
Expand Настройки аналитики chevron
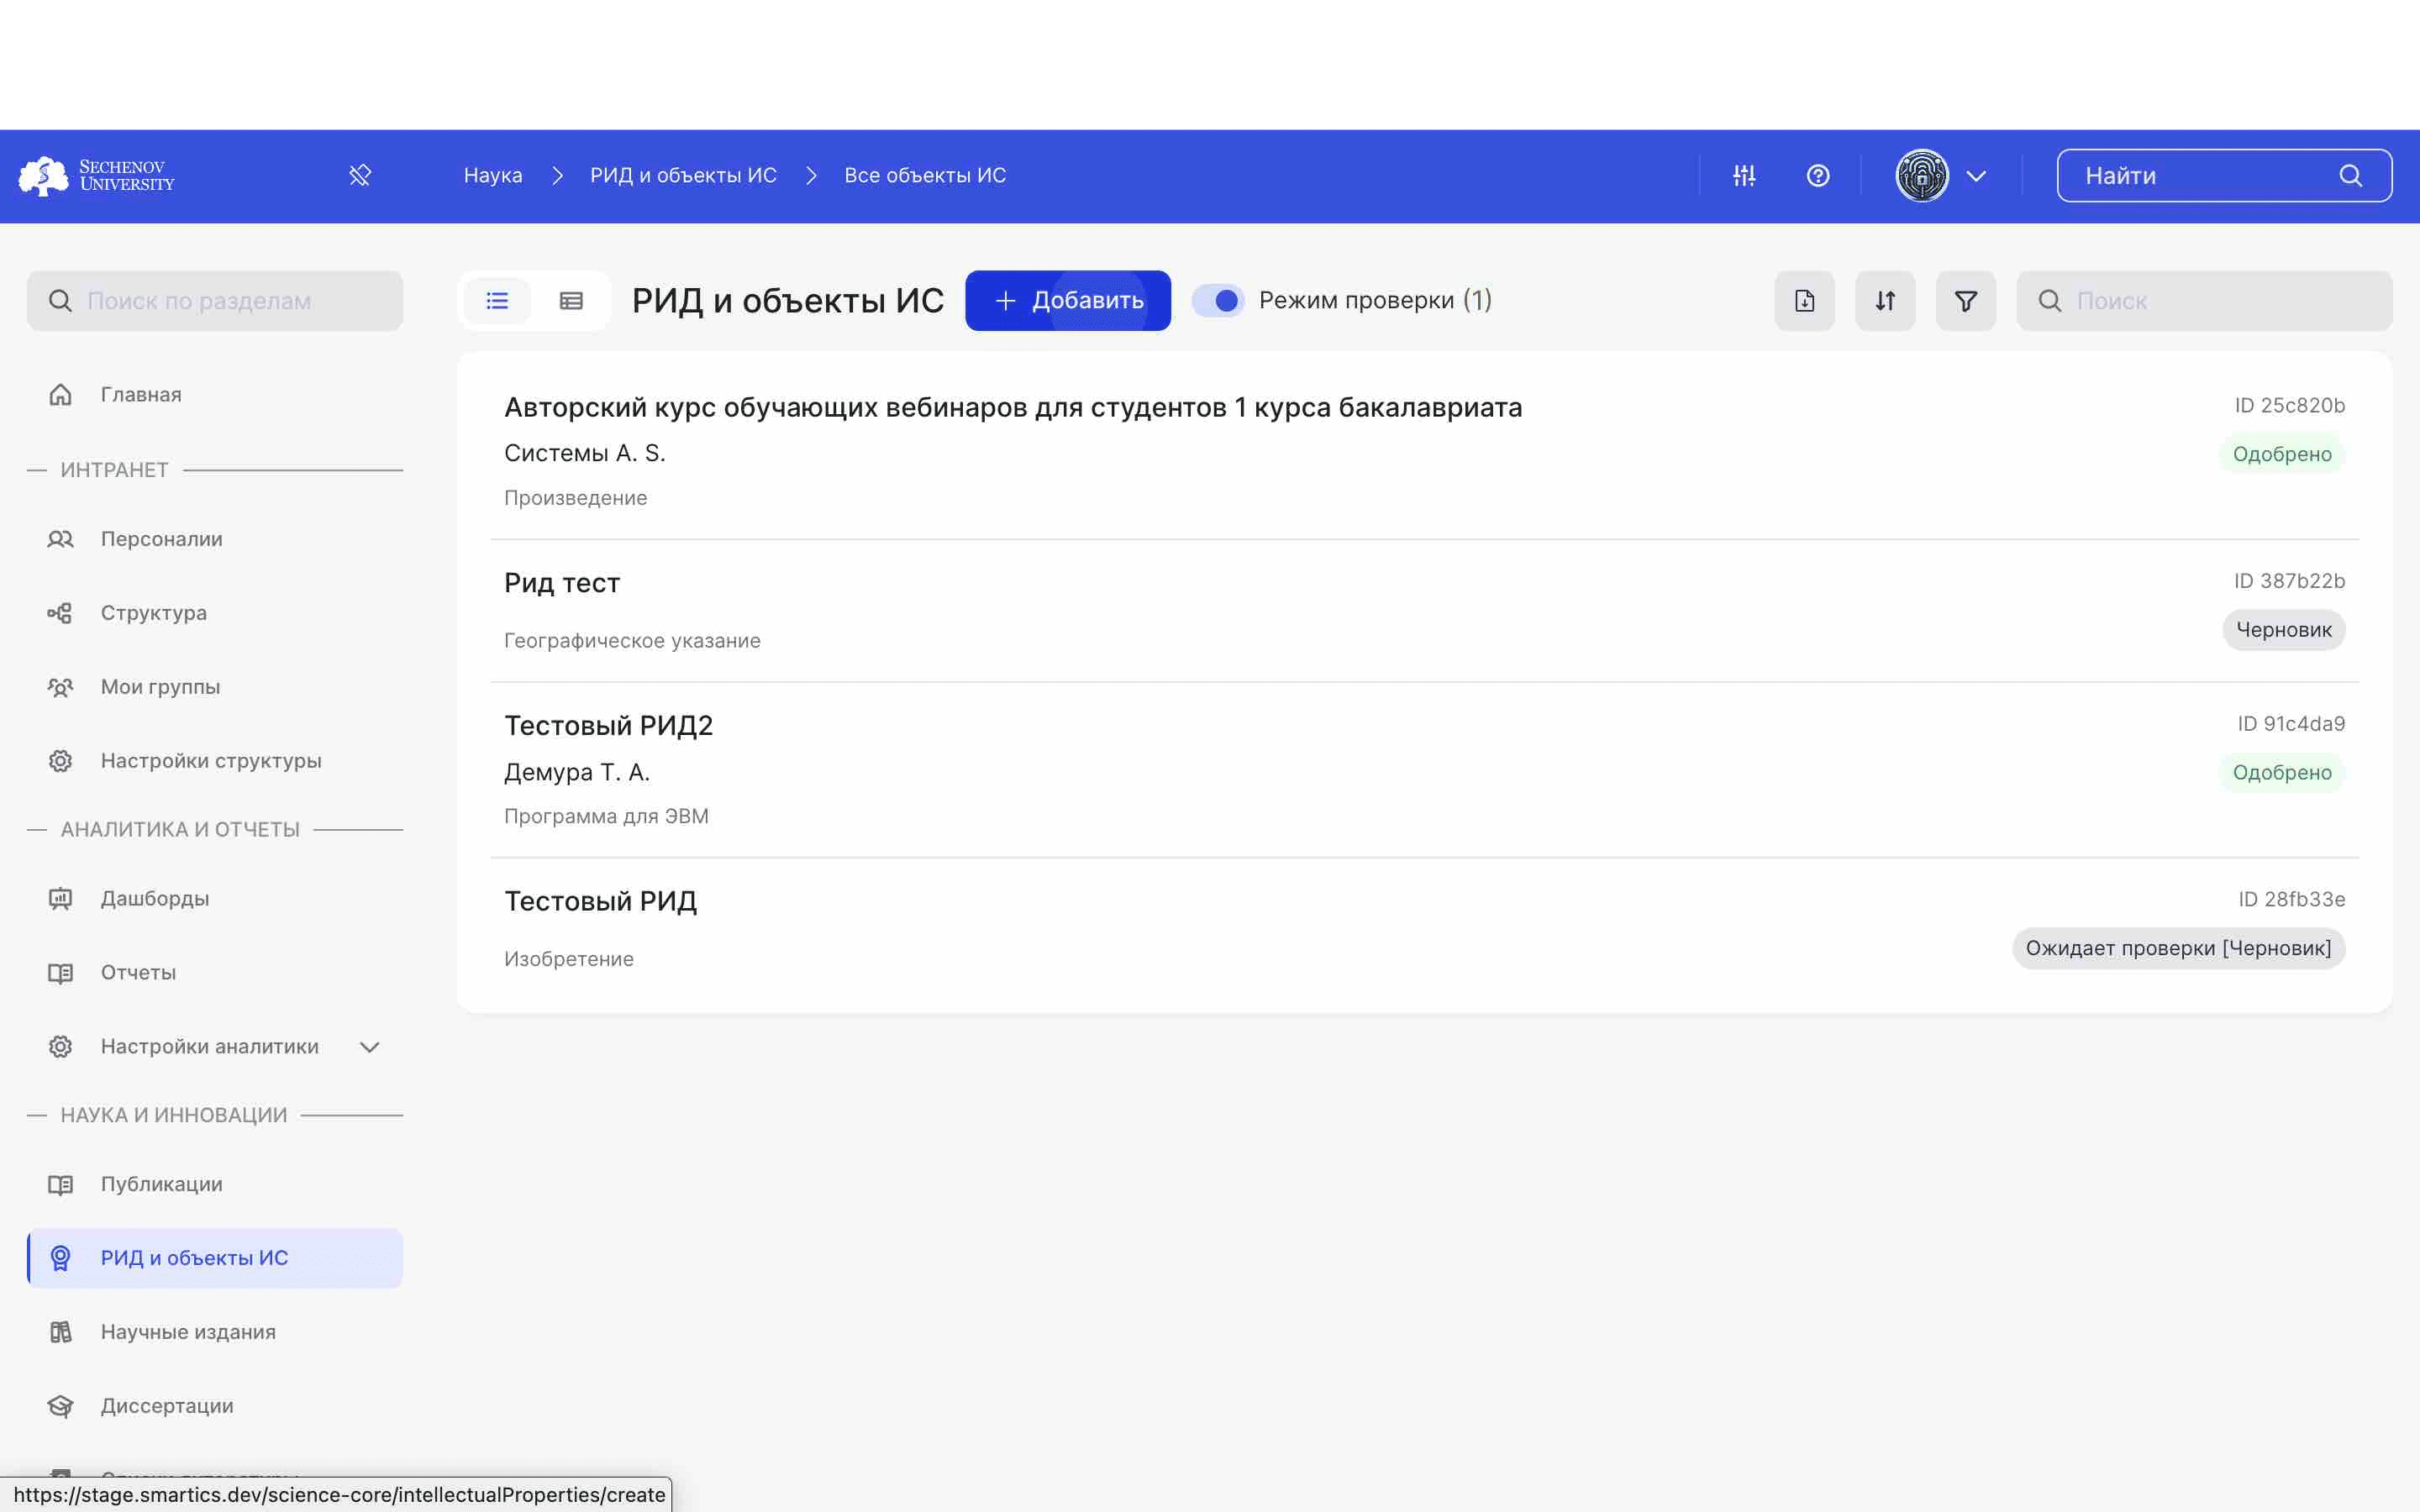pyautogui.click(x=370, y=1047)
